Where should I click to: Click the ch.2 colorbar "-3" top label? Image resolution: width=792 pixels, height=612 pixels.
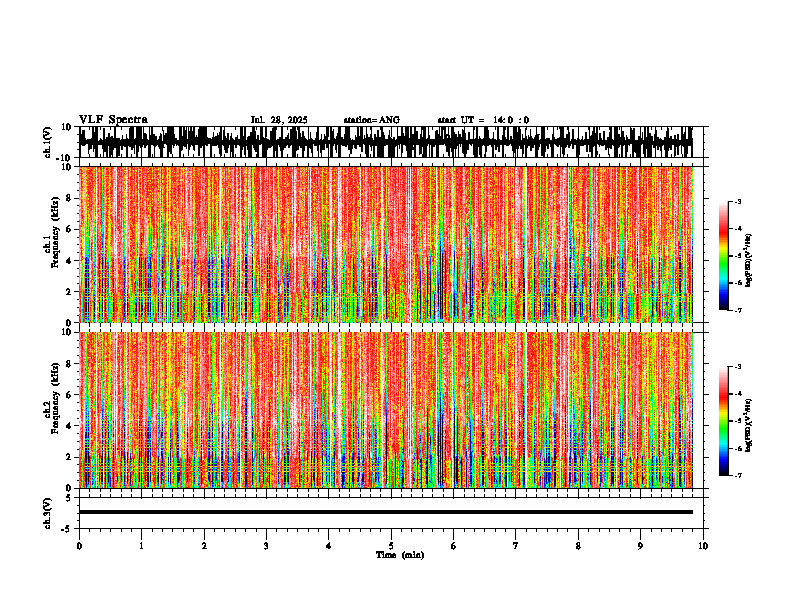click(x=738, y=367)
